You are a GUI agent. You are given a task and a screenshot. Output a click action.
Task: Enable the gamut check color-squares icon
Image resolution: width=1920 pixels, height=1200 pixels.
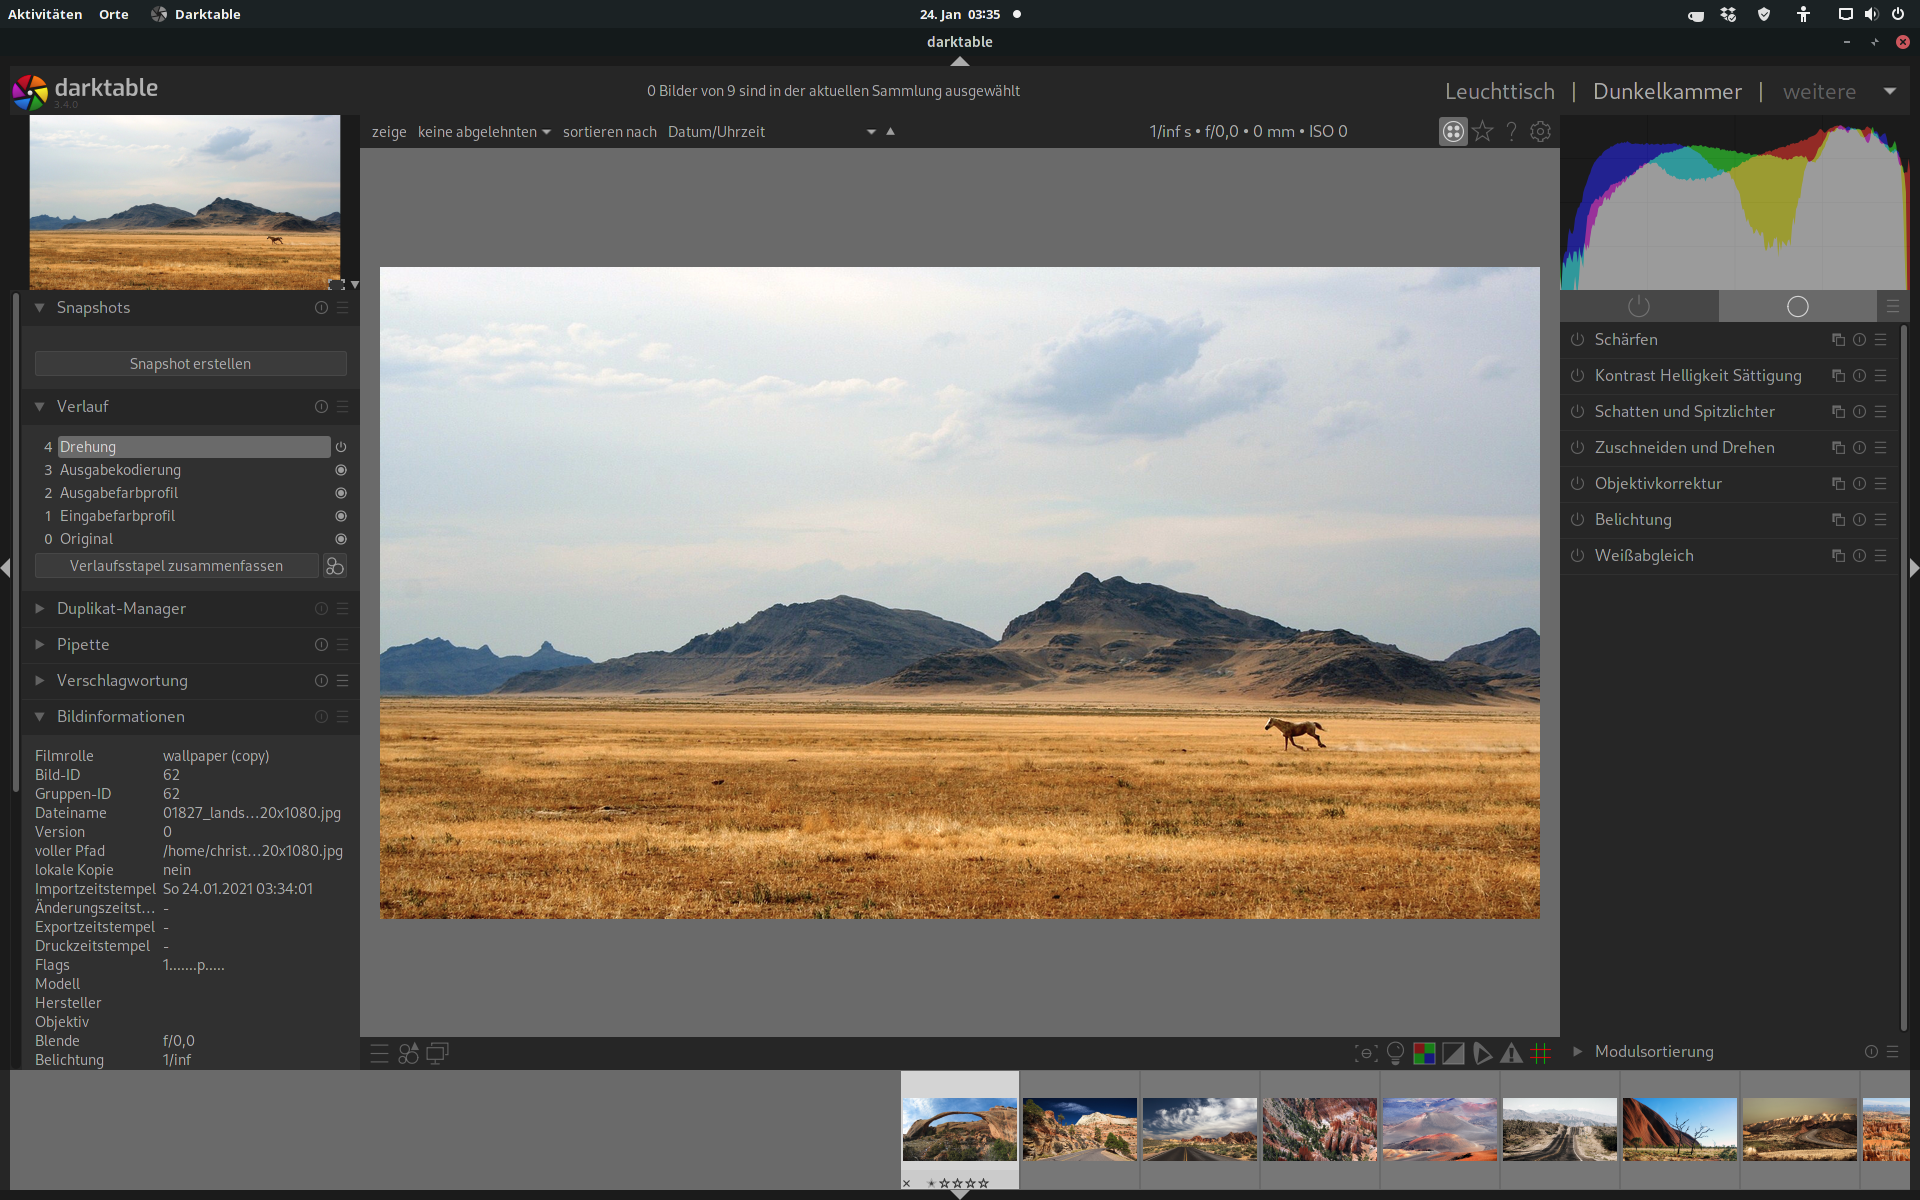coord(1424,1053)
